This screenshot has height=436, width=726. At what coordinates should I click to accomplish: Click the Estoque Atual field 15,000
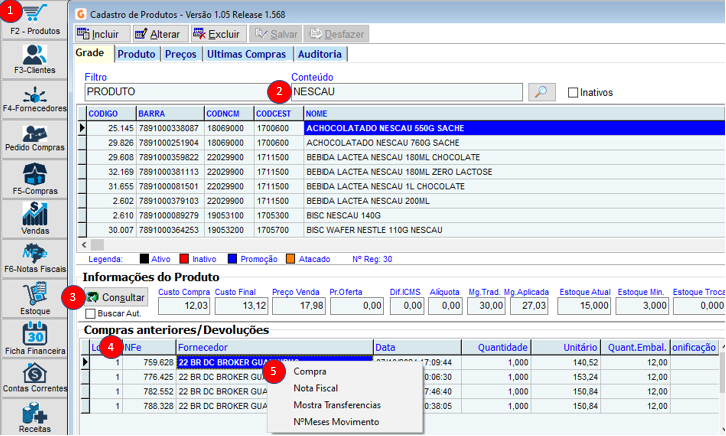(x=584, y=306)
